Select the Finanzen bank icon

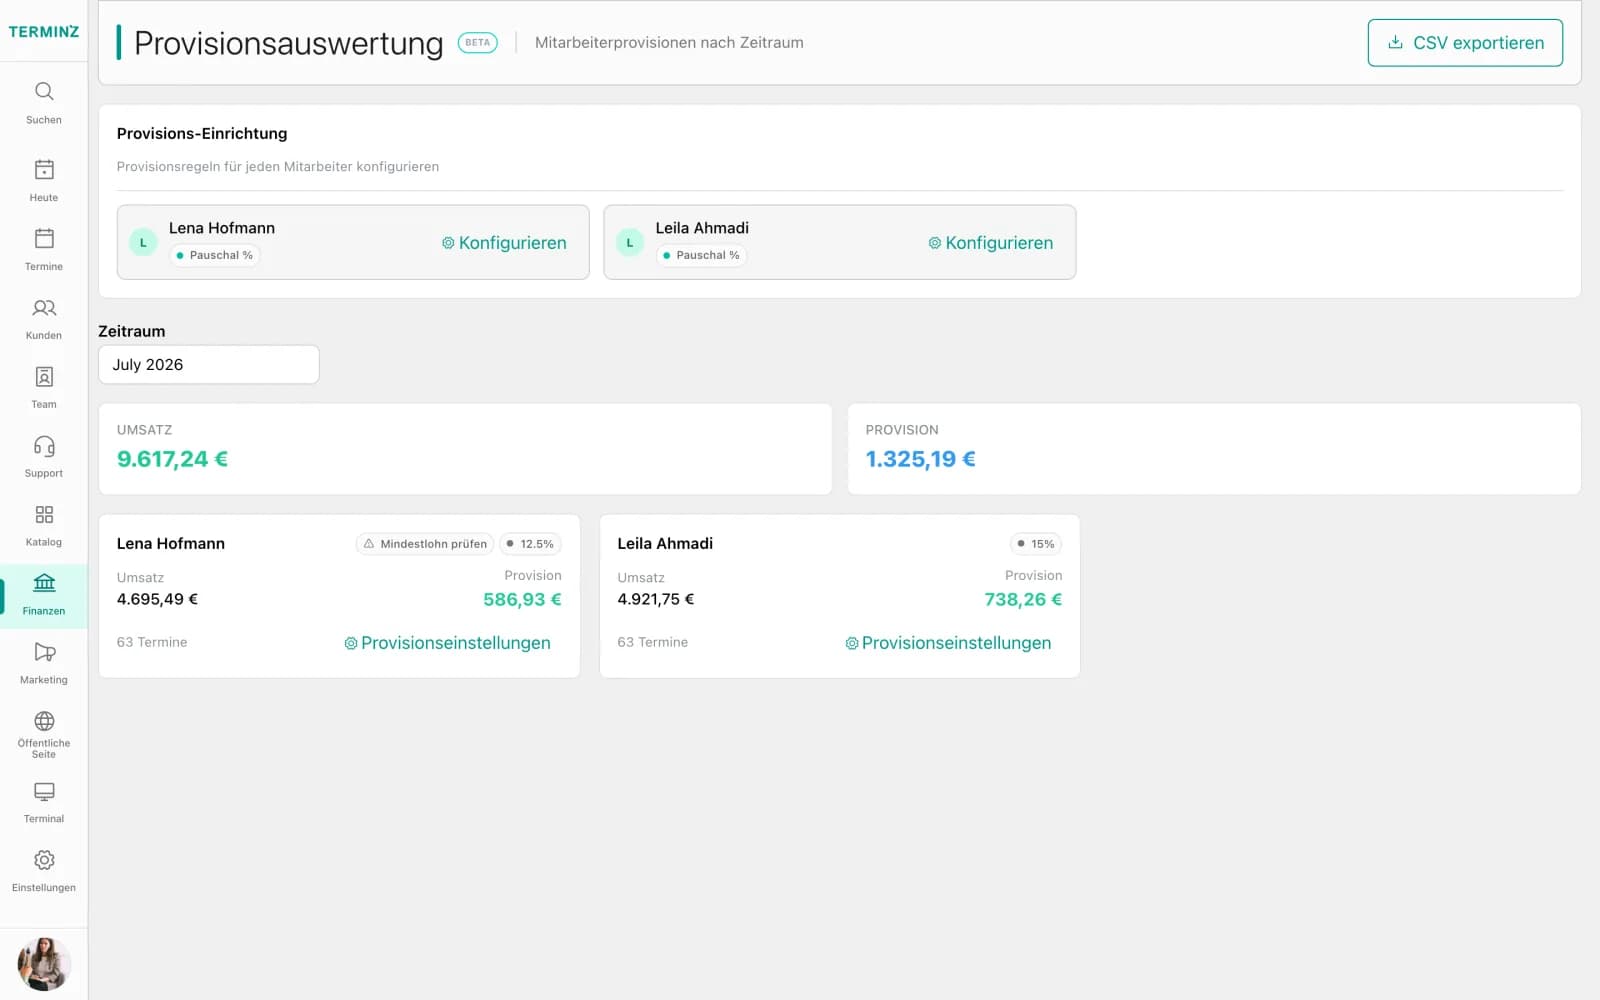(x=44, y=583)
